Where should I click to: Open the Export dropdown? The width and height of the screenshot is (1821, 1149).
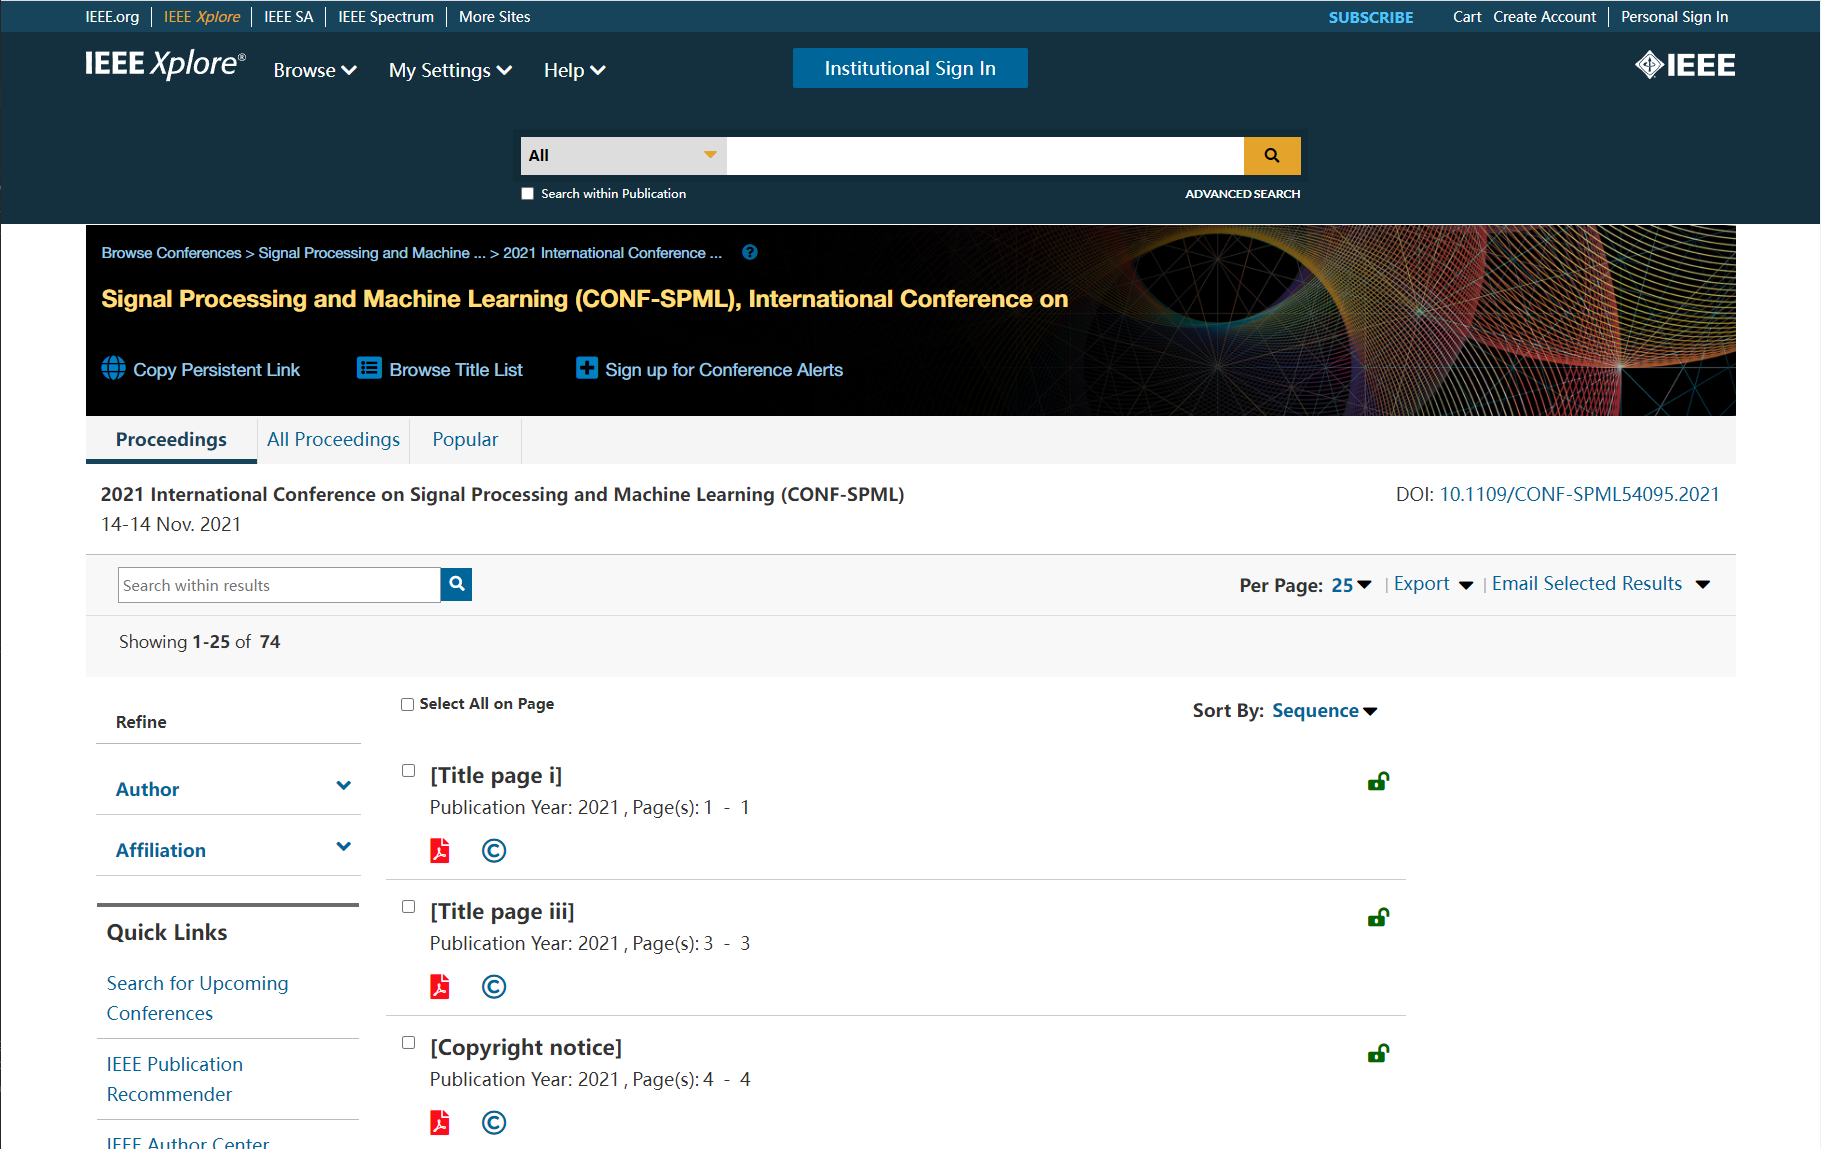point(1433,584)
